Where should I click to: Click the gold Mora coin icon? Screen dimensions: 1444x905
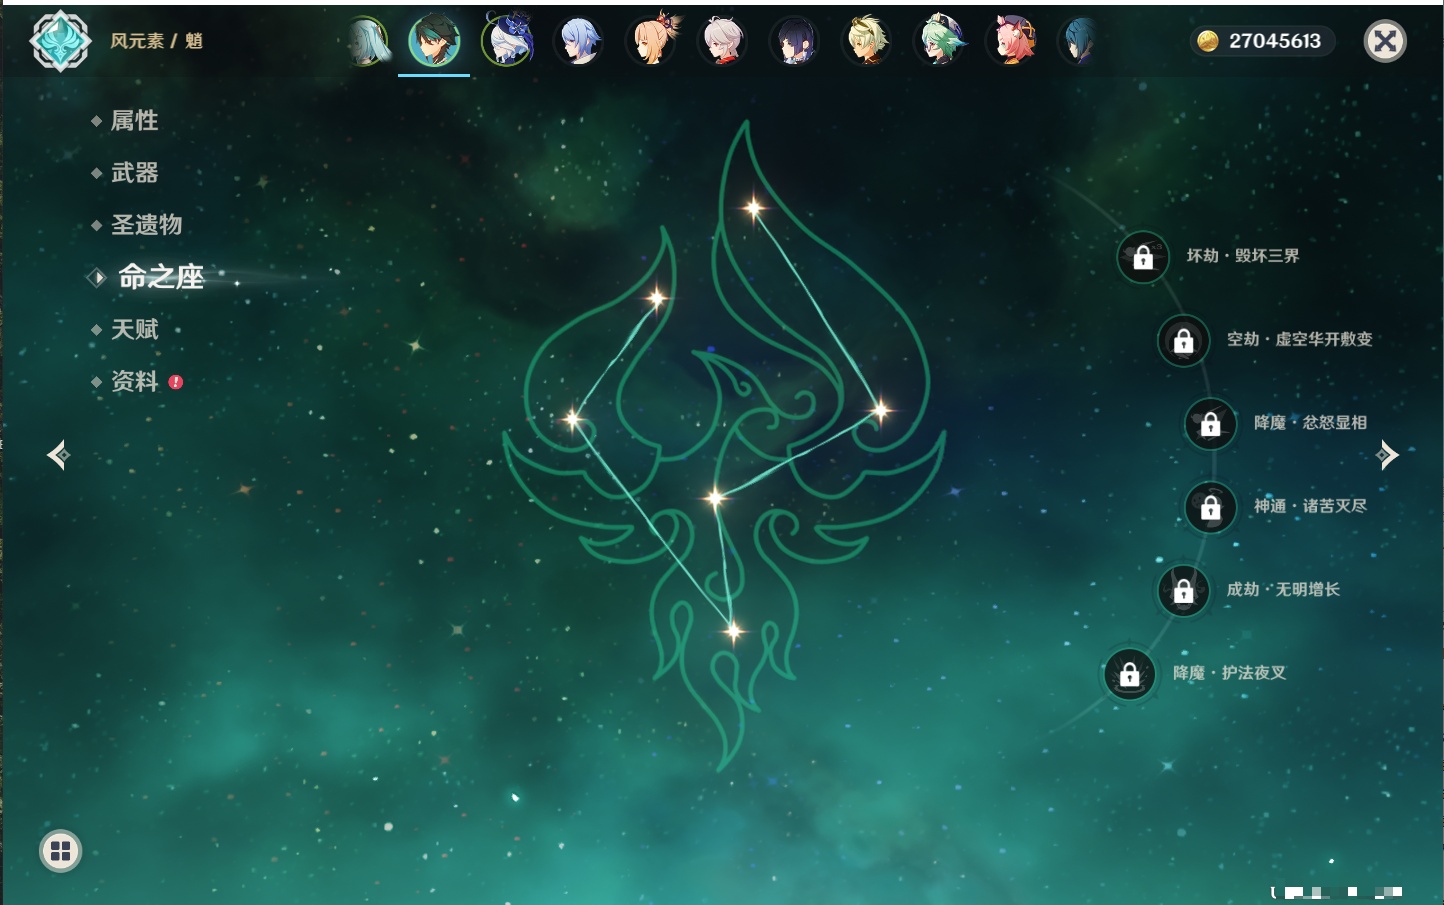click(x=1208, y=41)
